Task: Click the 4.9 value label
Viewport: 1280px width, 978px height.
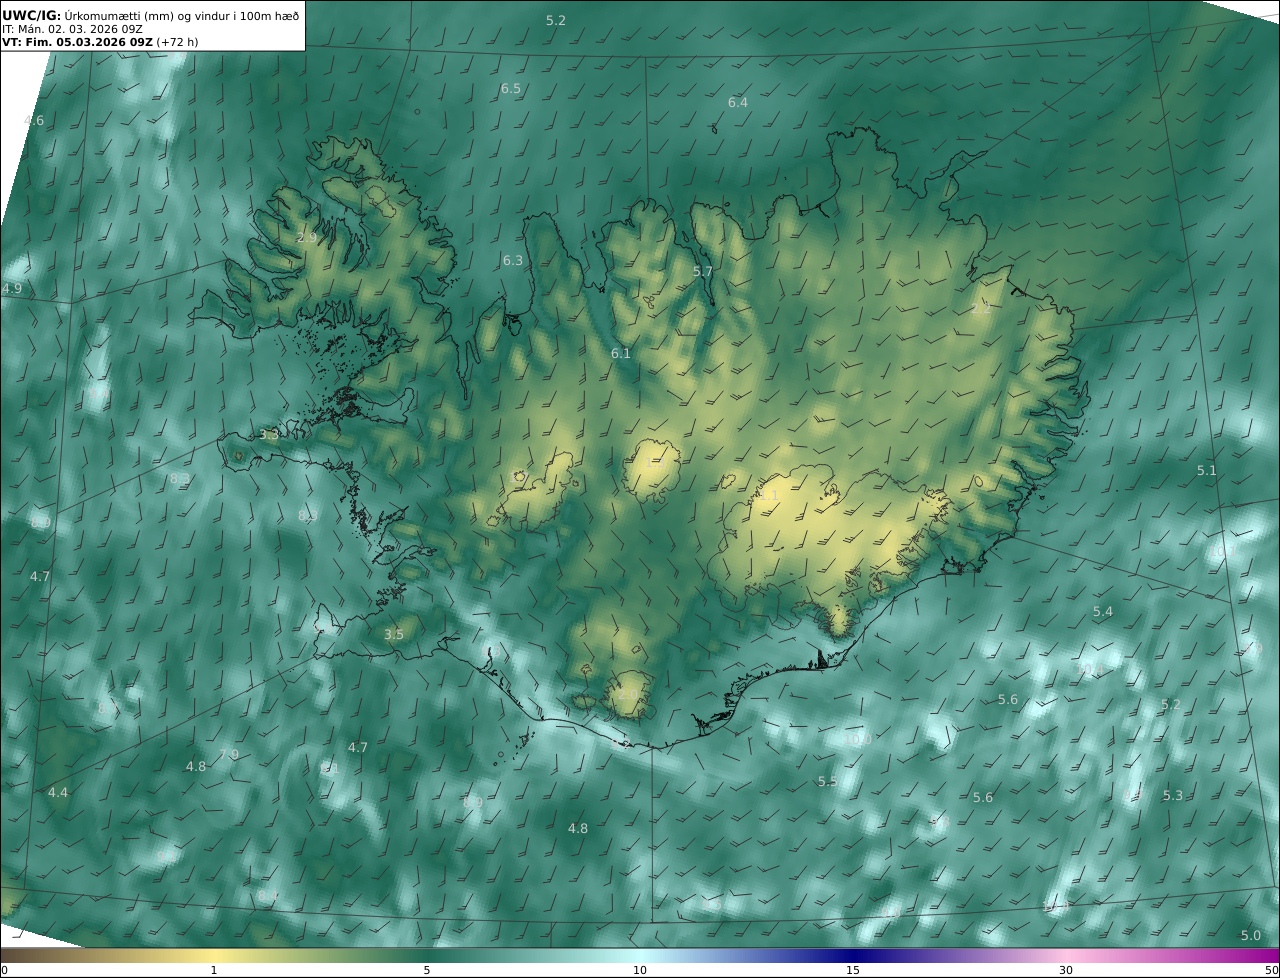Action: click(12, 289)
